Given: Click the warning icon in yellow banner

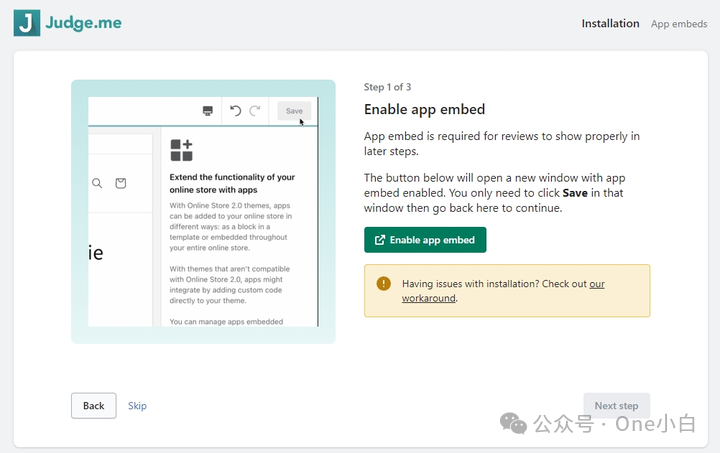Looking at the screenshot, I should pos(384,284).
